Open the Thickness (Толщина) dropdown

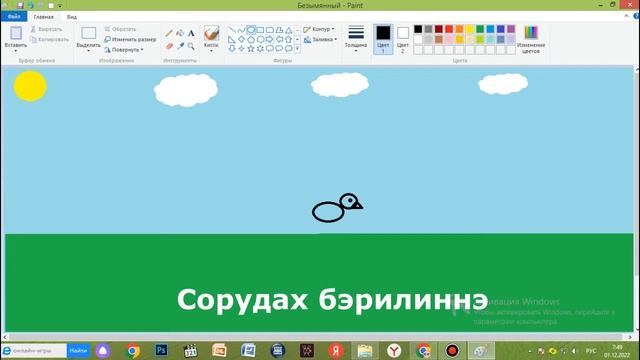coord(356,39)
